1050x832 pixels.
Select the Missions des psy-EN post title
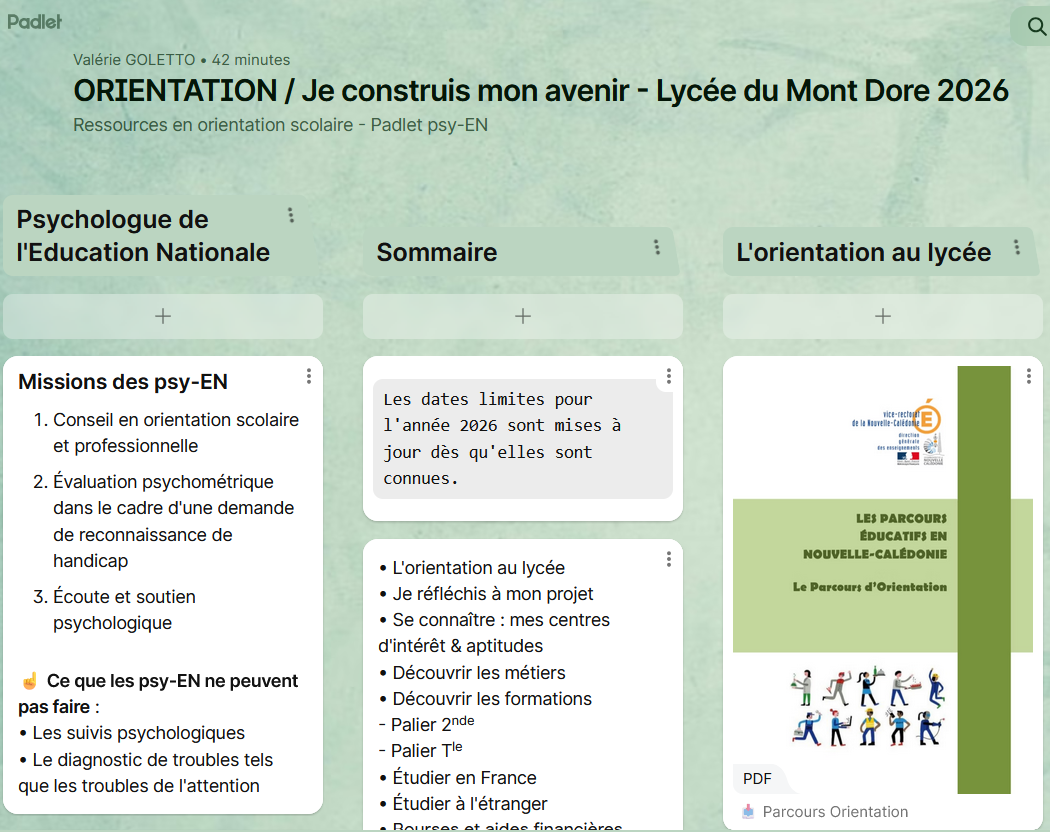click(x=123, y=382)
